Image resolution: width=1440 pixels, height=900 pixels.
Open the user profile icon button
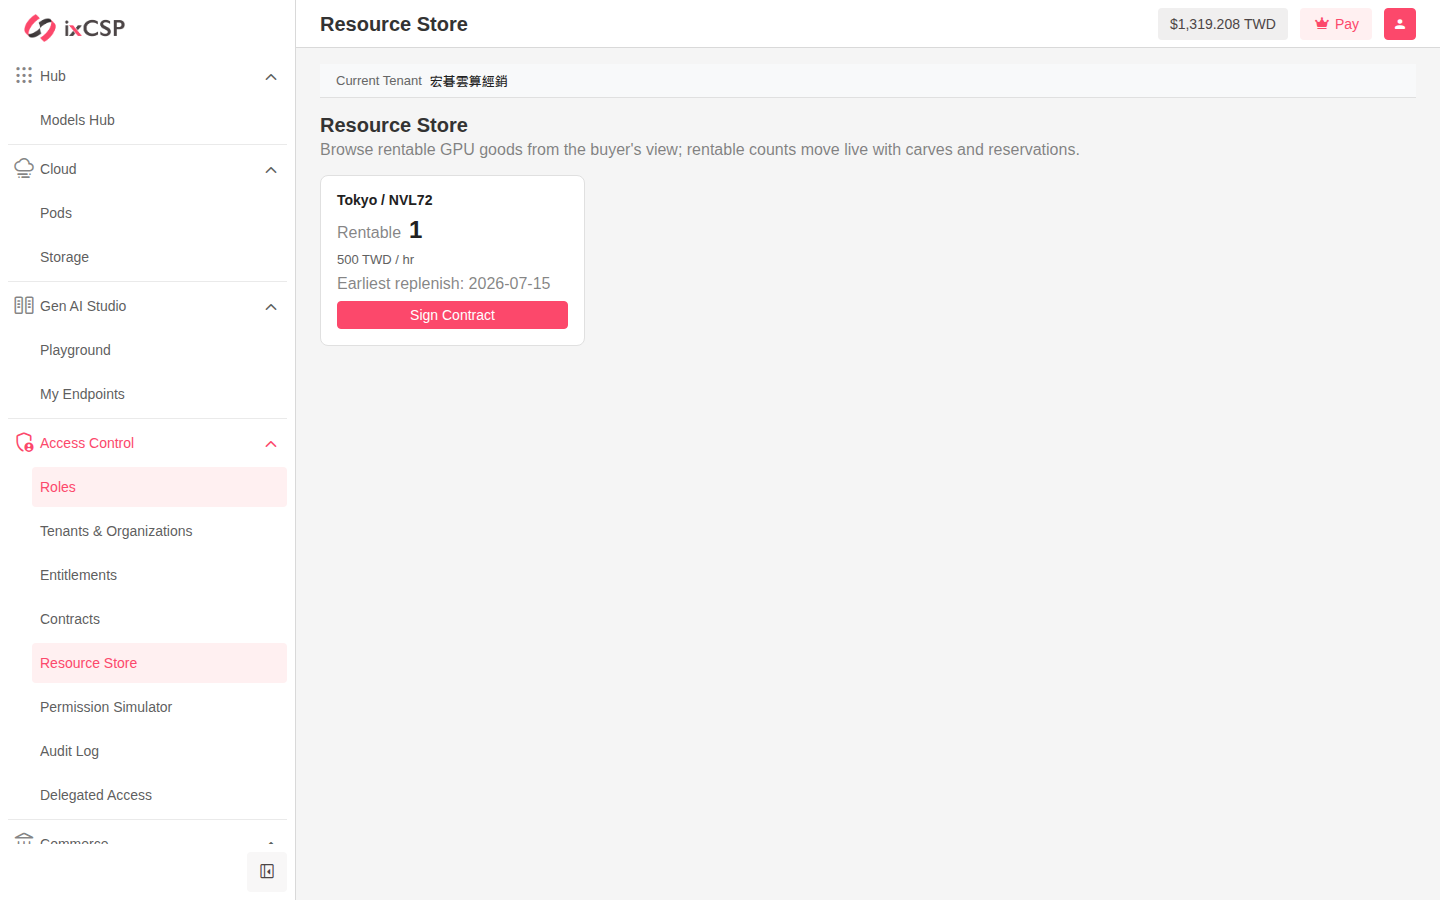click(1400, 24)
